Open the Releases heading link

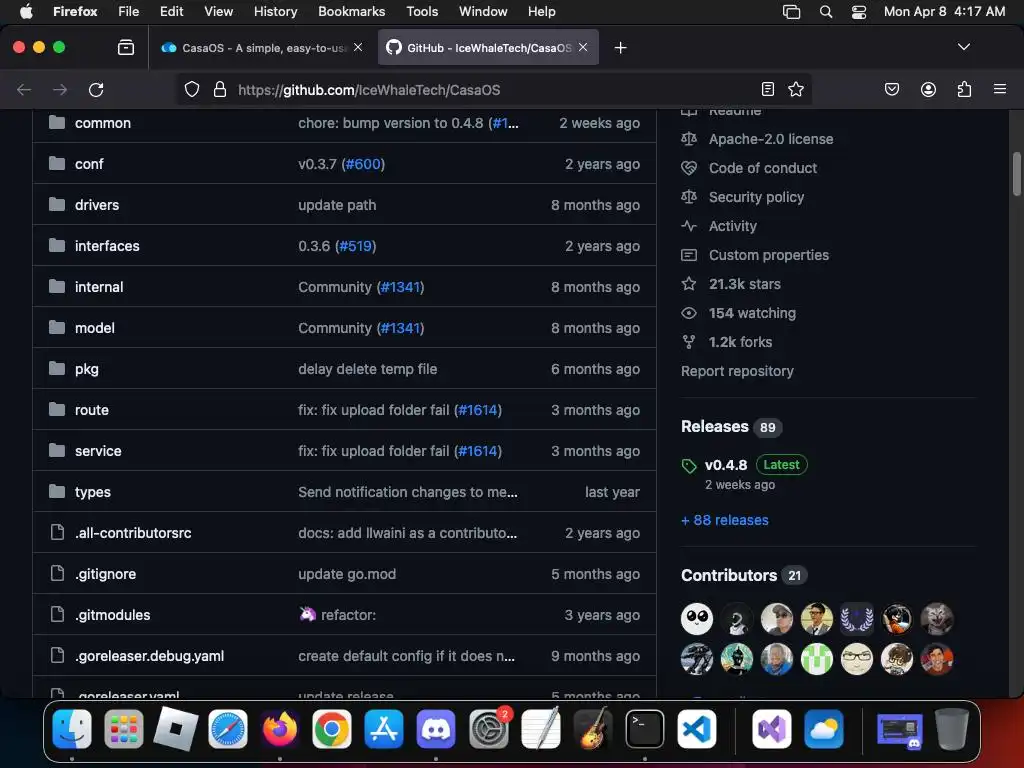tap(714, 426)
